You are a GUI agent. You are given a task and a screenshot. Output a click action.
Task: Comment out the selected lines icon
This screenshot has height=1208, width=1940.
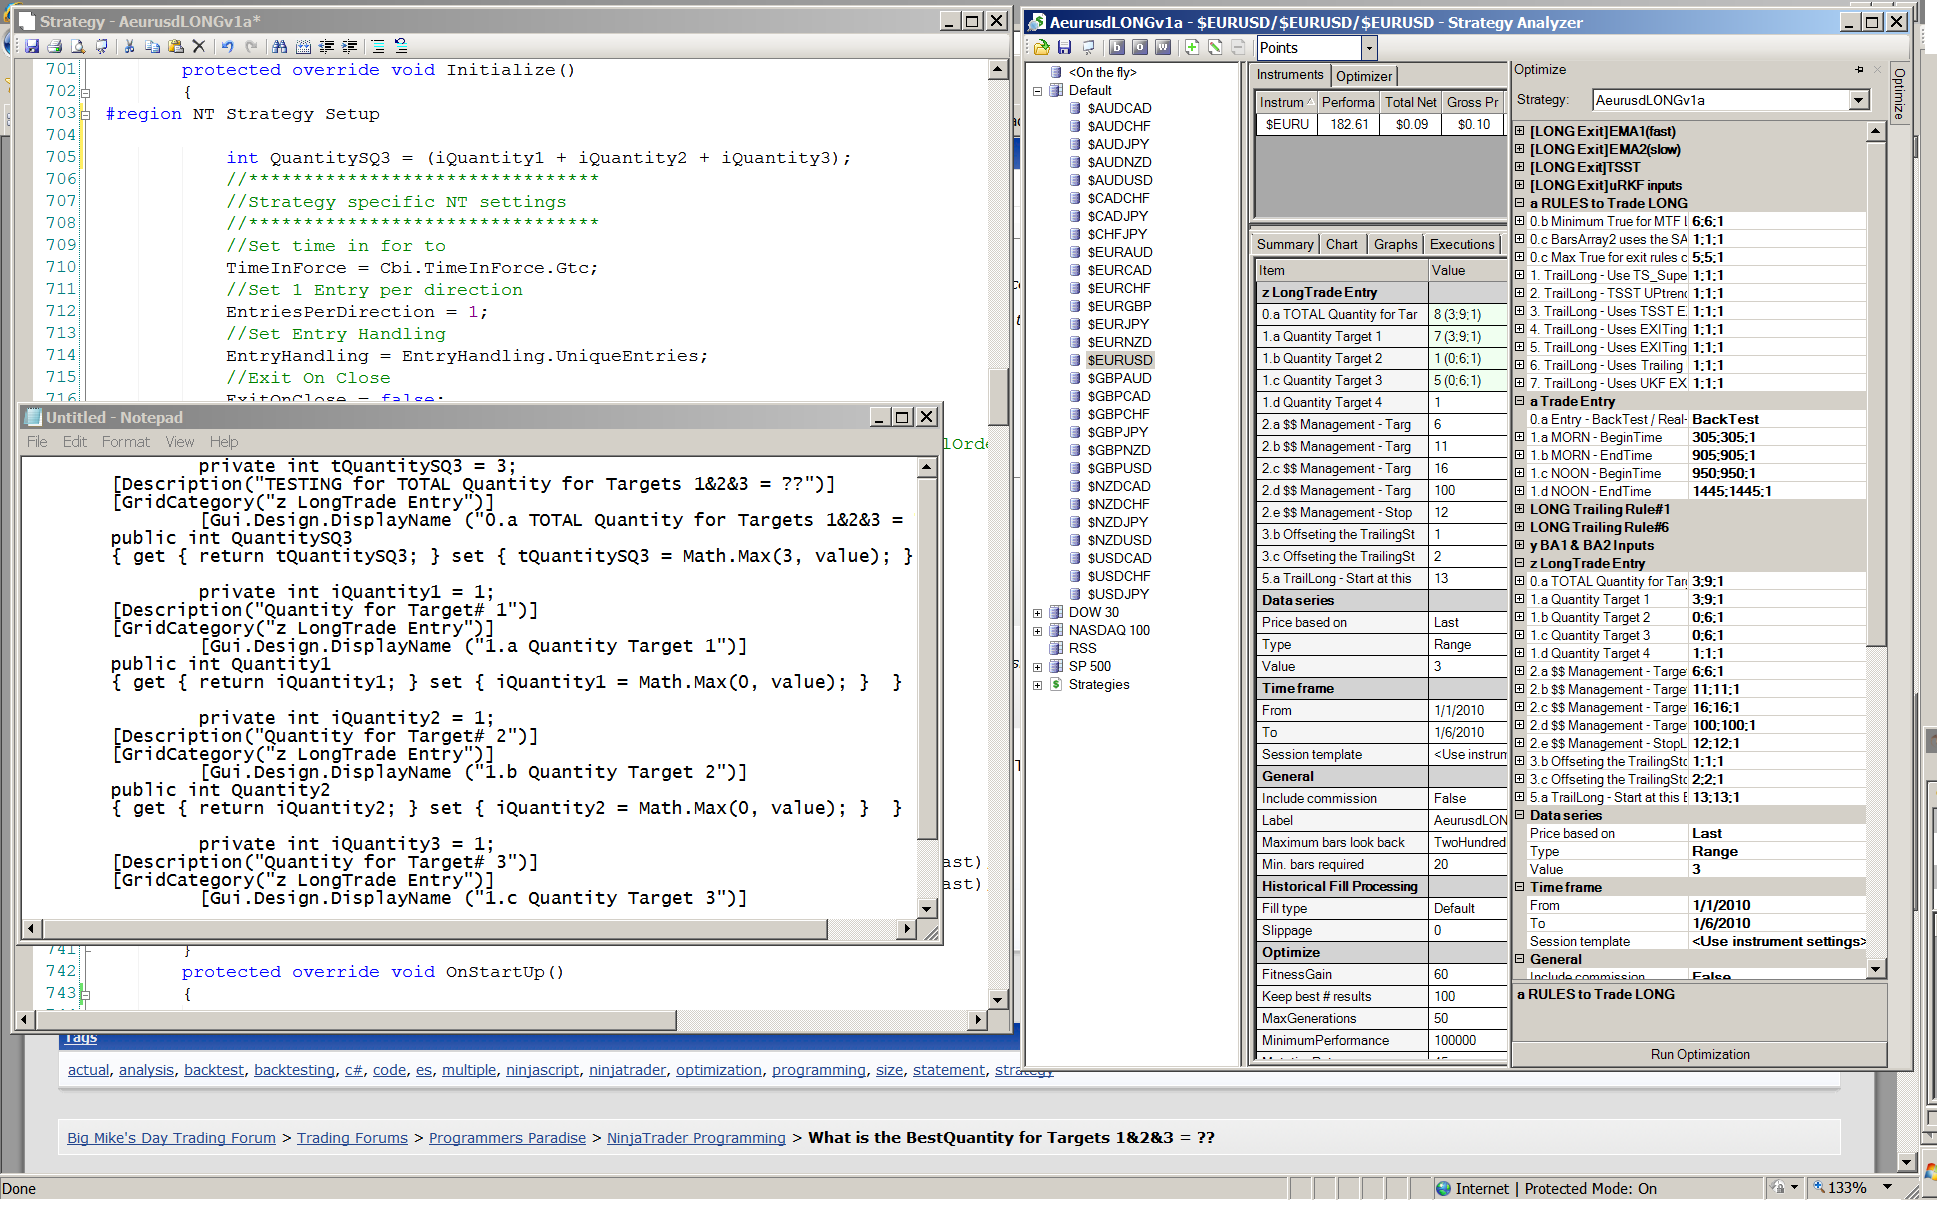click(x=378, y=46)
